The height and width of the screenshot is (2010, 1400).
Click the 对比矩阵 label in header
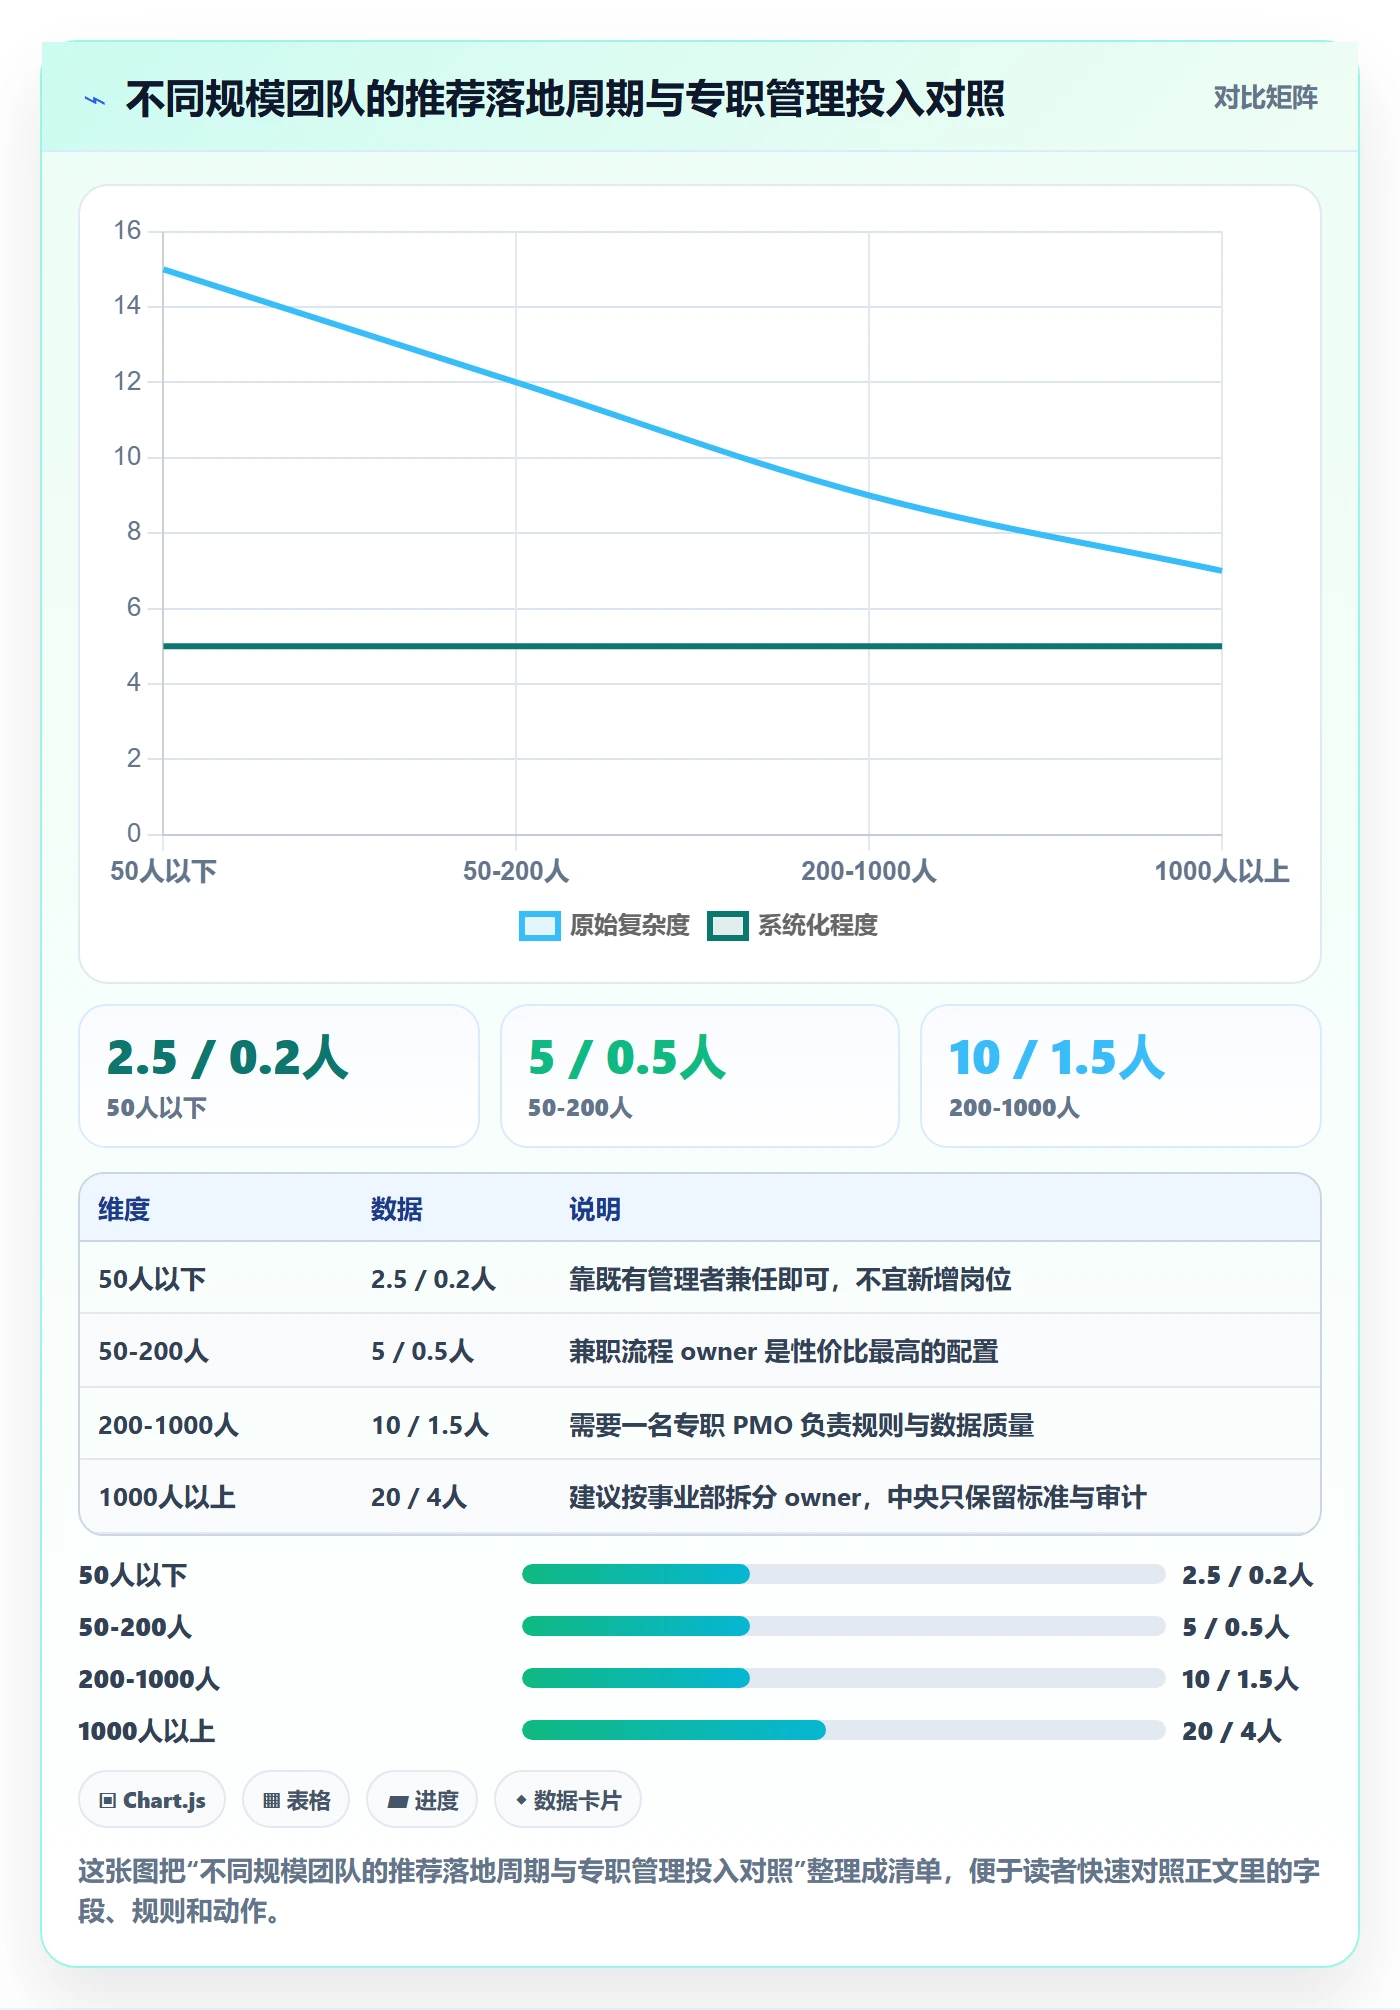pos(1265,98)
